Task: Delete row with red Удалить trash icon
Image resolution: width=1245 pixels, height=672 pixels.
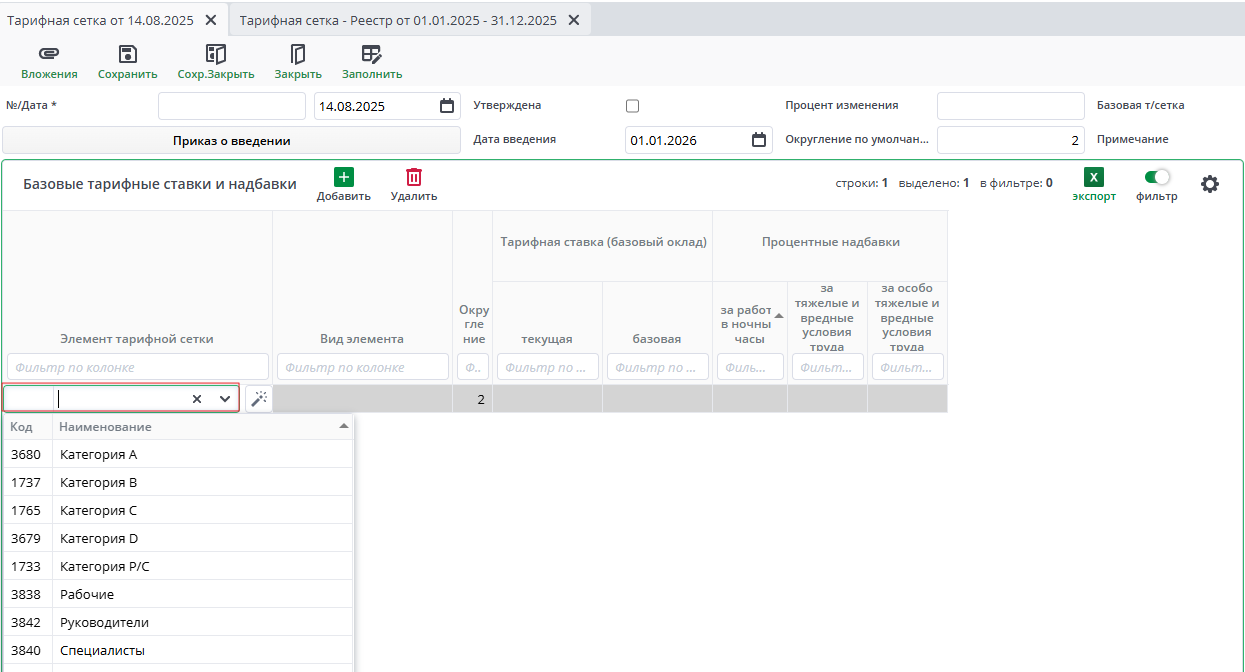Action: point(414,177)
